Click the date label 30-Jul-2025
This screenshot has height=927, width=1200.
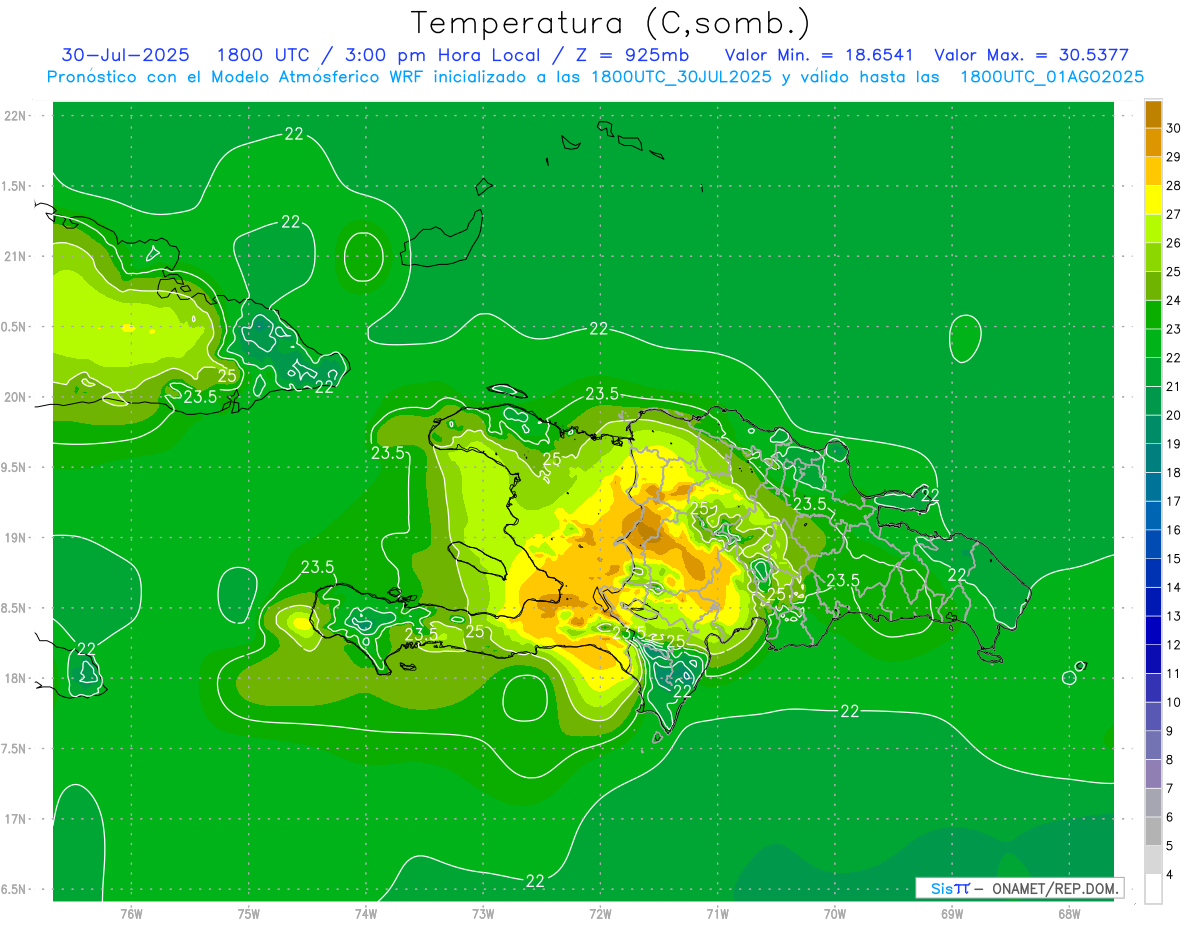pos(125,55)
